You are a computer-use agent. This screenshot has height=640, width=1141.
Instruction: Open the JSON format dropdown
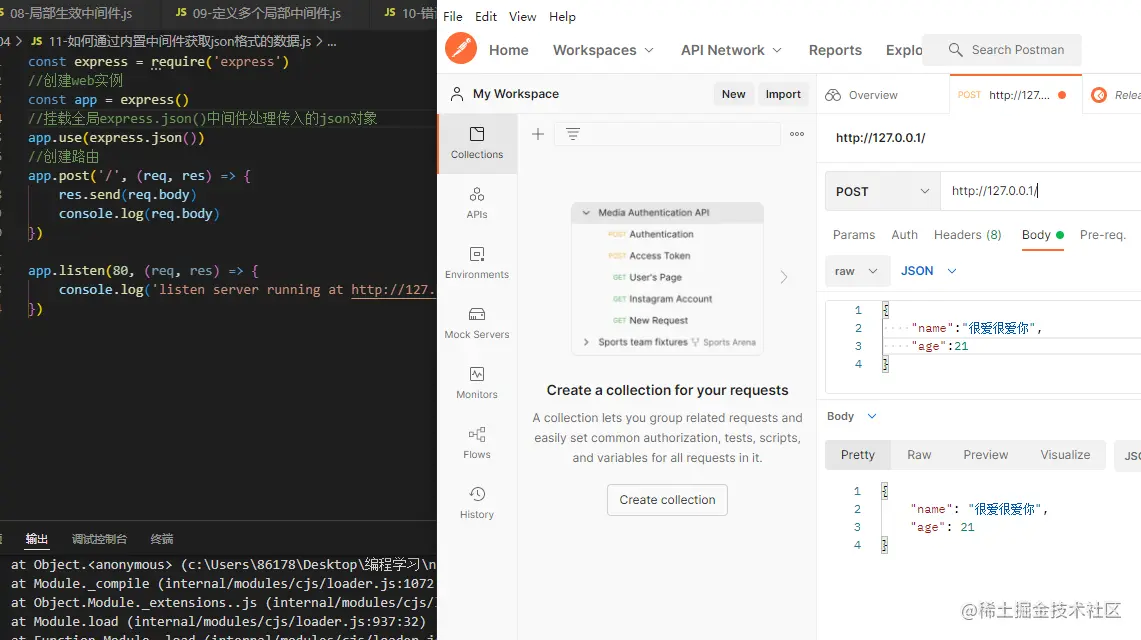[x=929, y=271]
